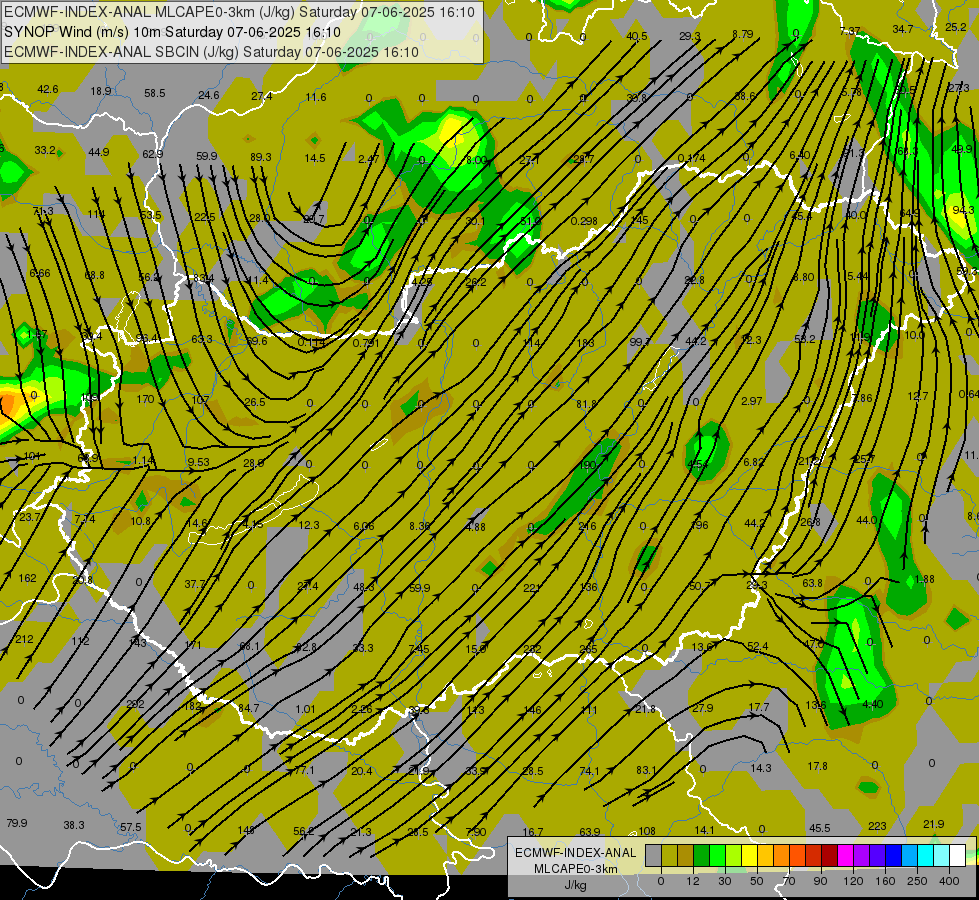Click the map value '7.45'
The width and height of the screenshot is (979, 900).
(419, 649)
